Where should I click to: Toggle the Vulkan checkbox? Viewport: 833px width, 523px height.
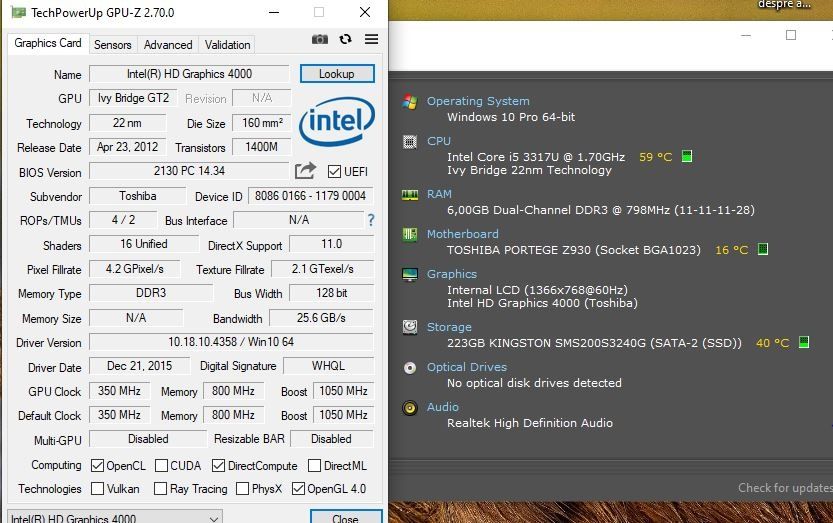coord(97,488)
